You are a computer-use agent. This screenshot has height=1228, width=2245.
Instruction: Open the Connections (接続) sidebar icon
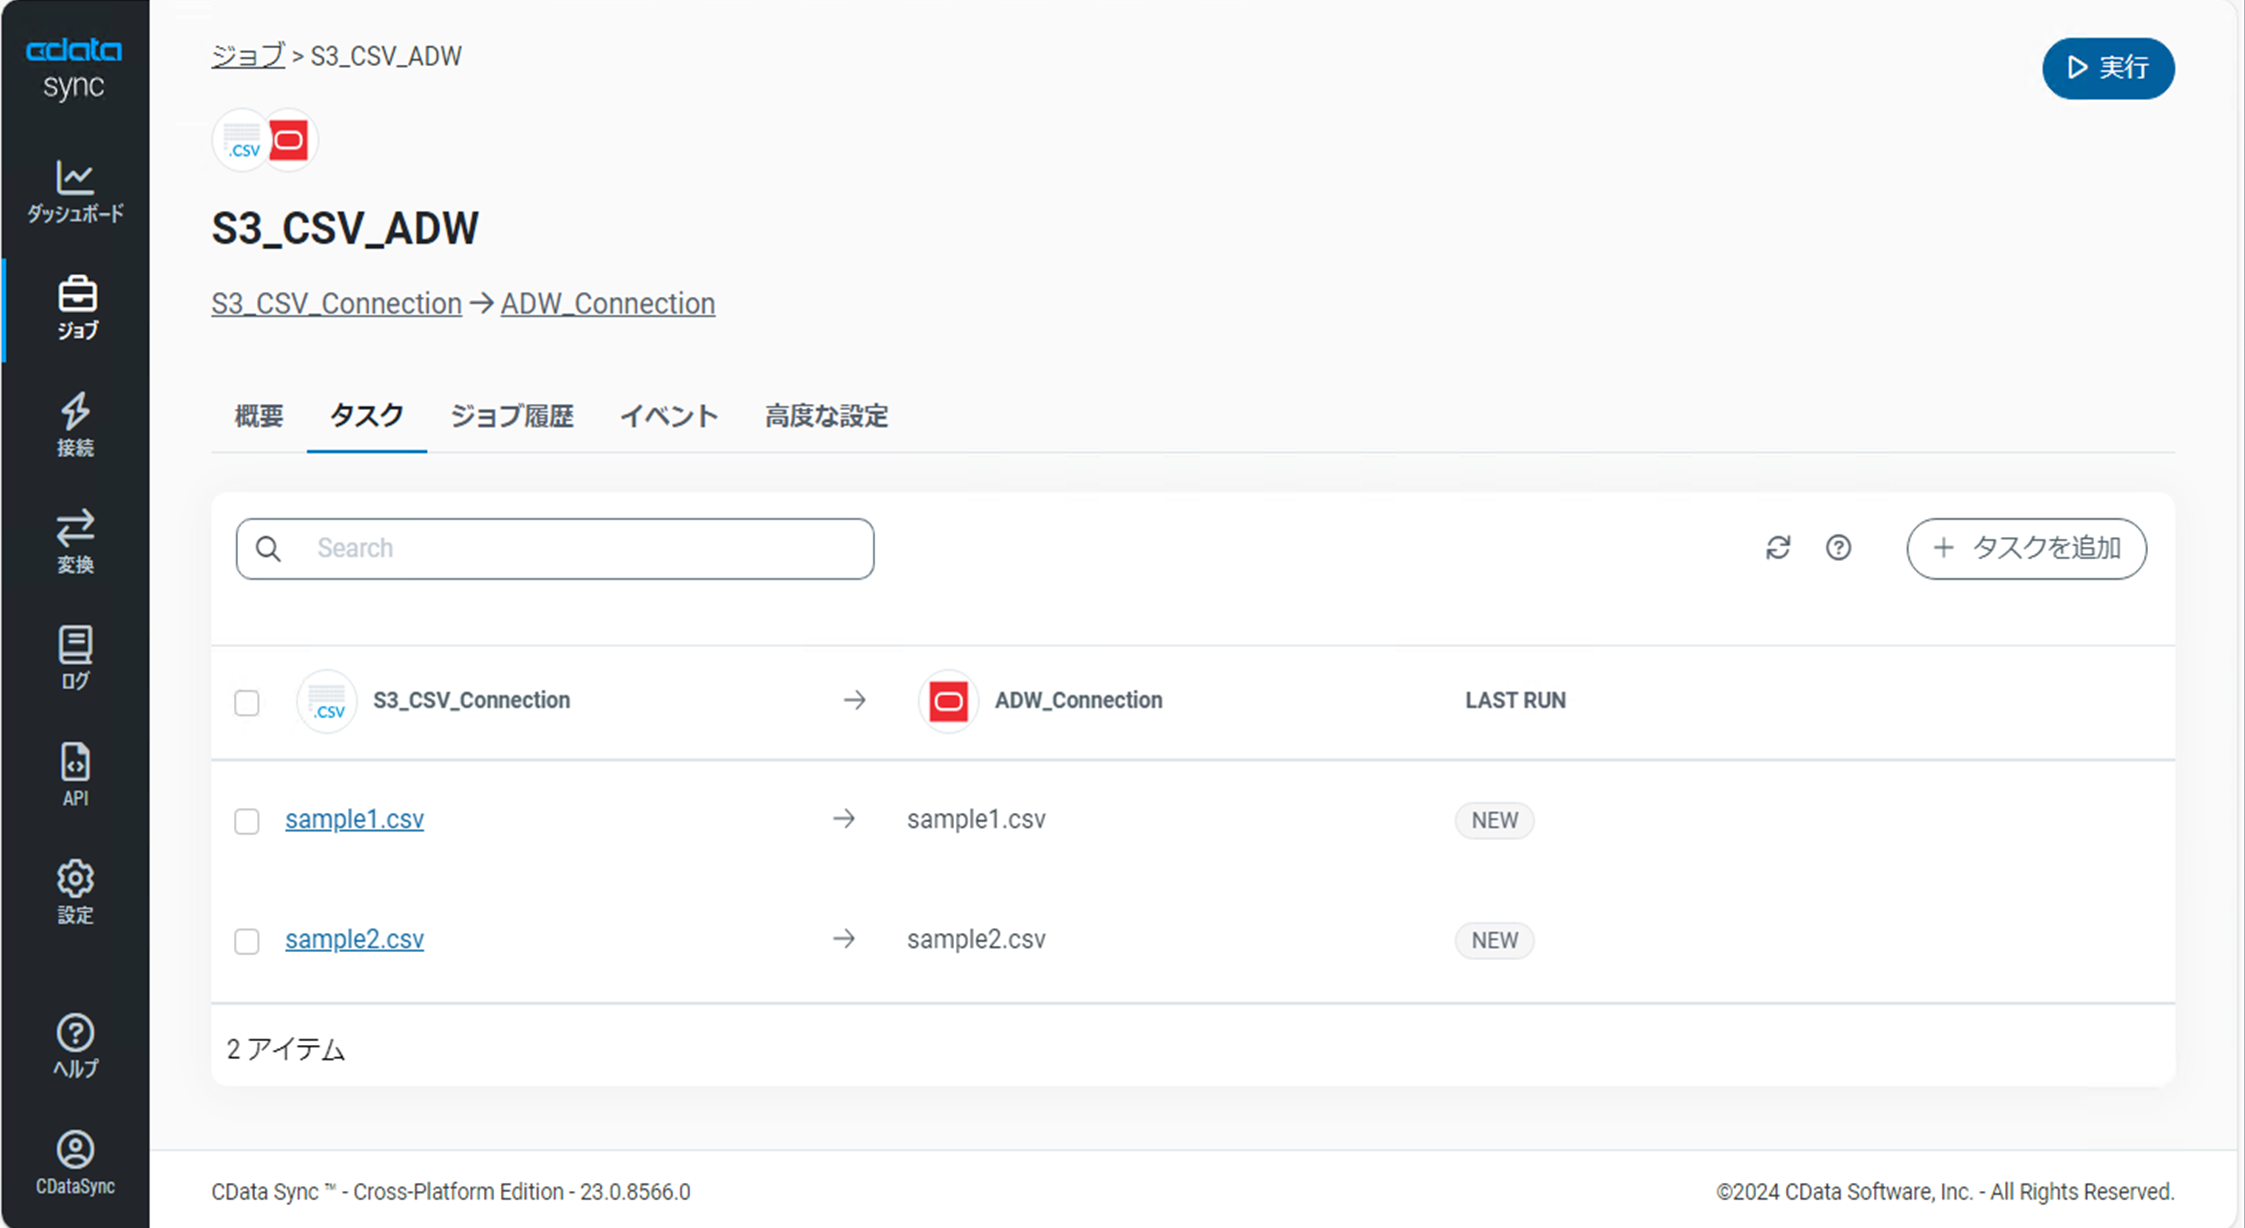pyautogui.click(x=75, y=424)
